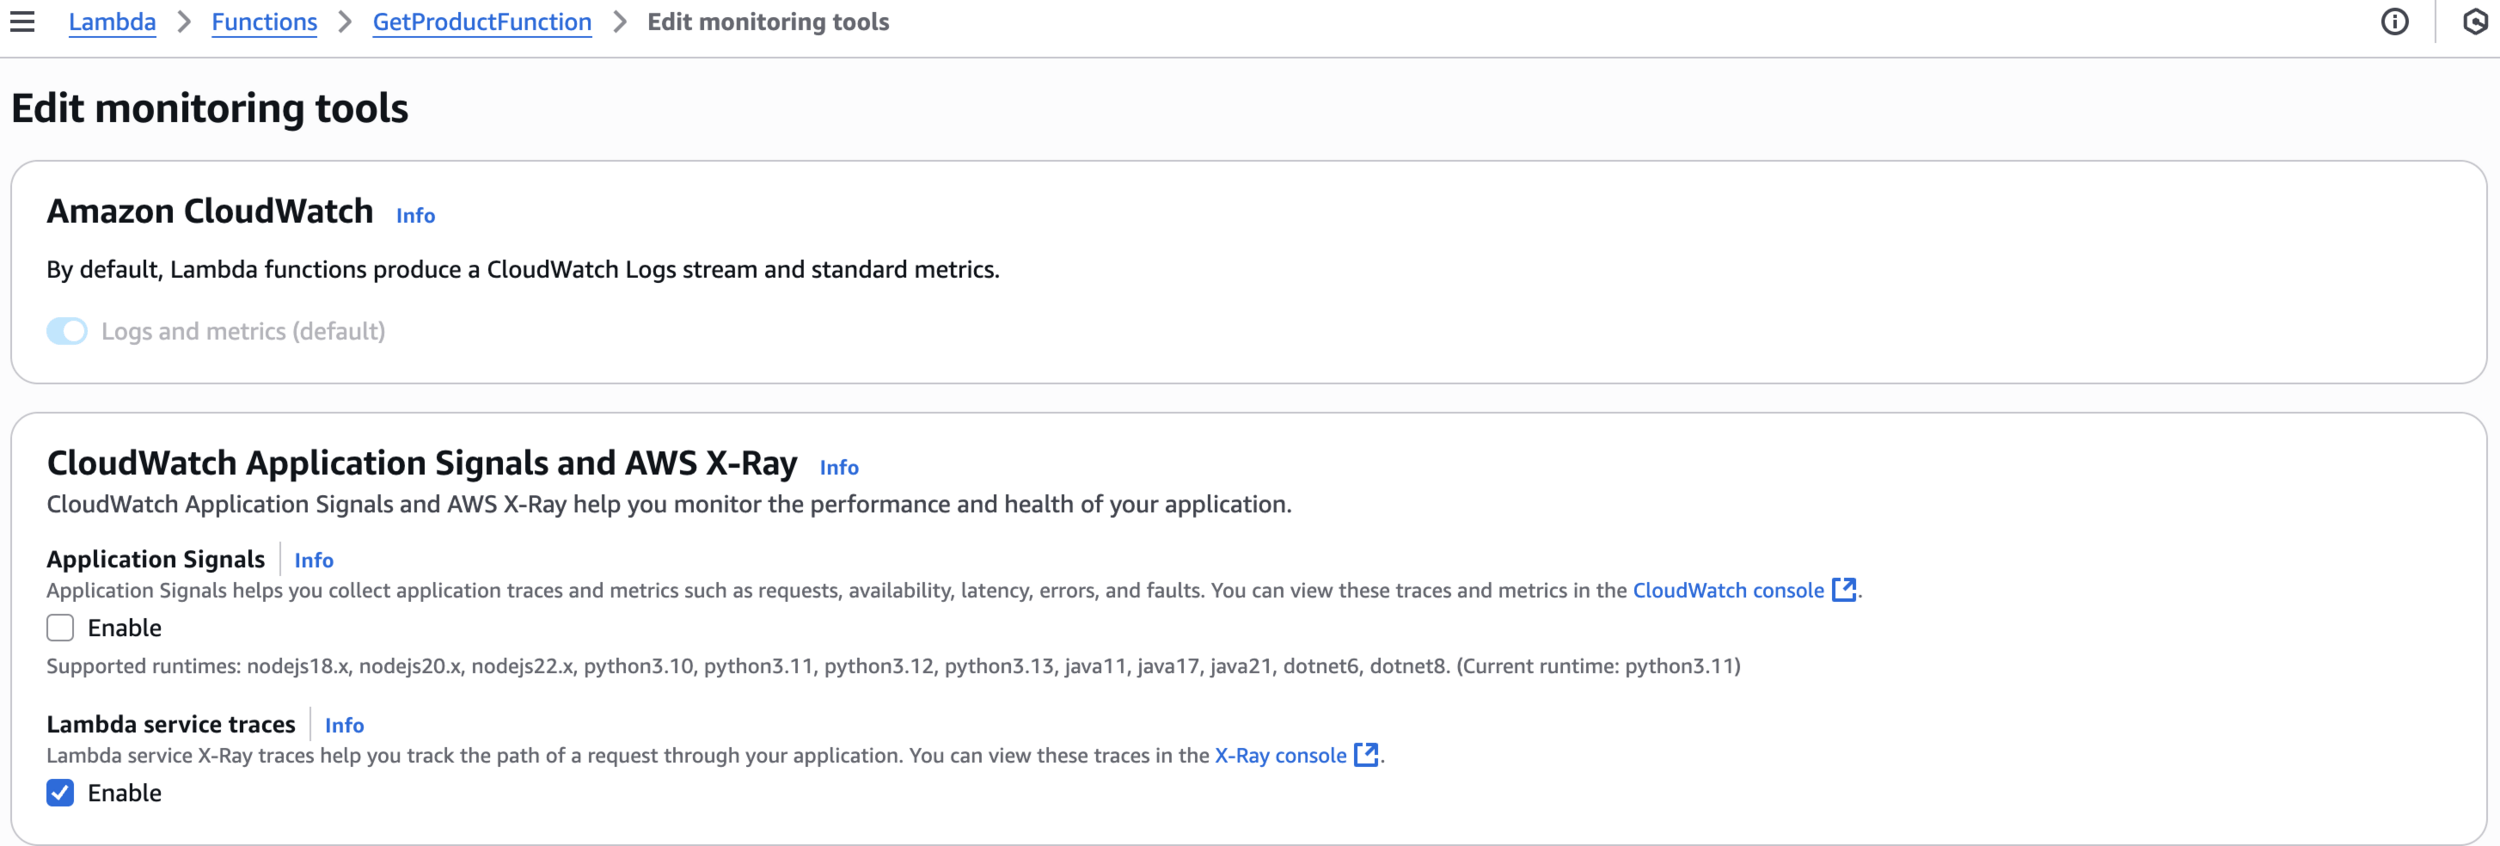Screen dimensions: 2500x846
Task: Click the chevron after Functions breadcrumb
Action: (x=345, y=22)
